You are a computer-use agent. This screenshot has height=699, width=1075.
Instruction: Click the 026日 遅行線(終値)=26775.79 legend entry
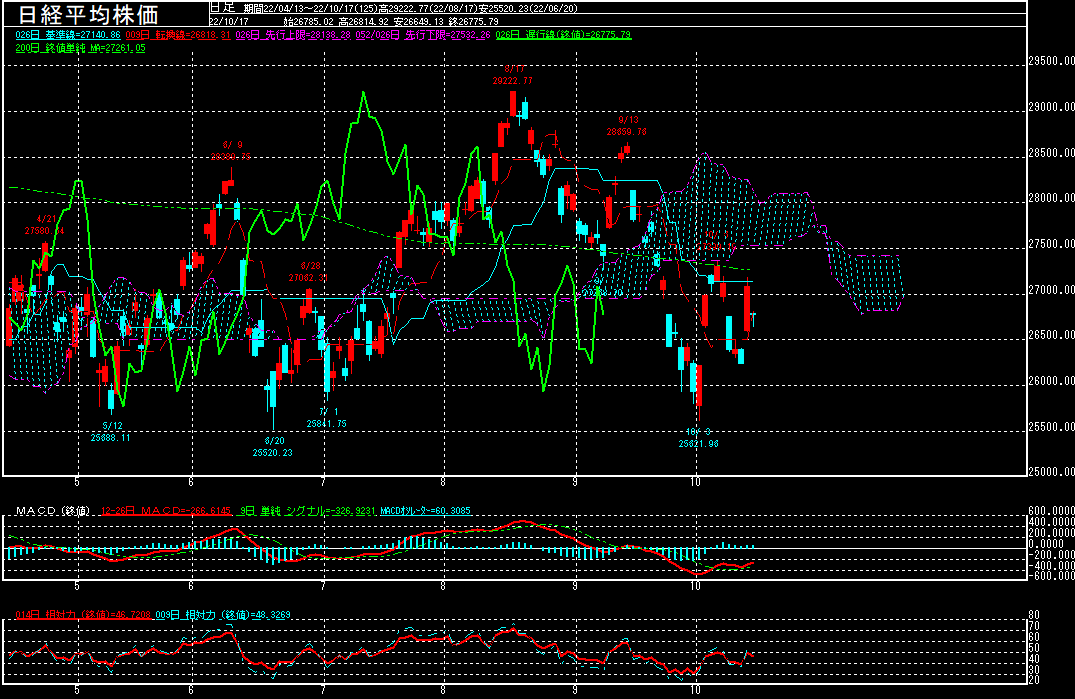(x=563, y=35)
